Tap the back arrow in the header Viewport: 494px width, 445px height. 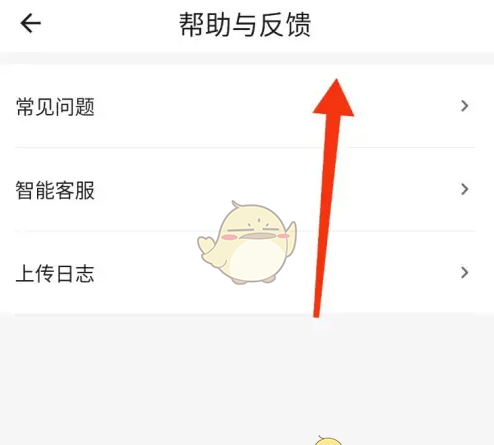[30, 23]
